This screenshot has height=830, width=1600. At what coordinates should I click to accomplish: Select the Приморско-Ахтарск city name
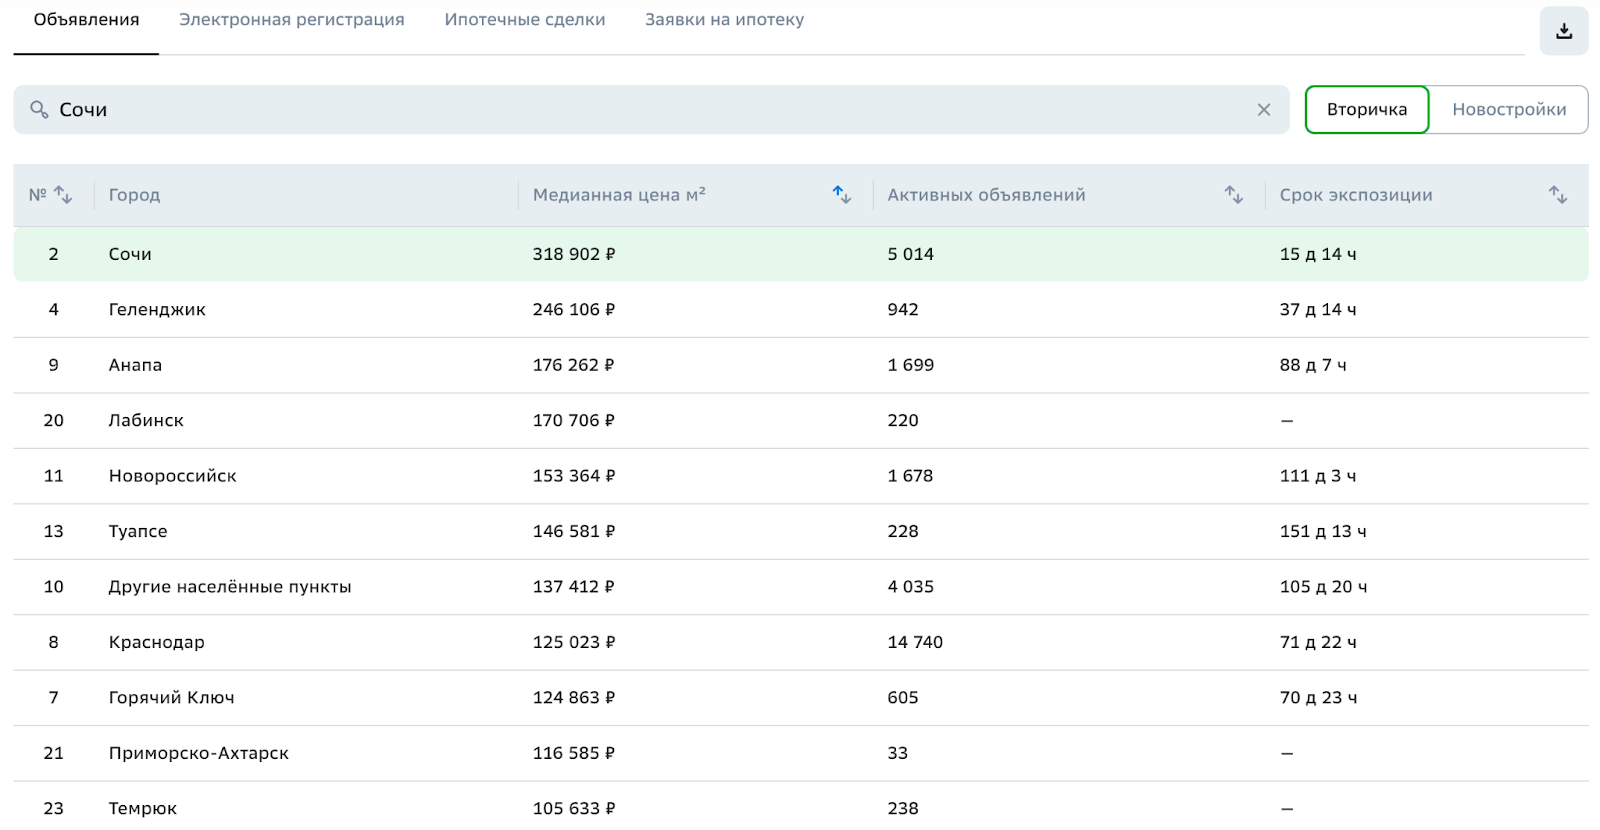point(199,753)
